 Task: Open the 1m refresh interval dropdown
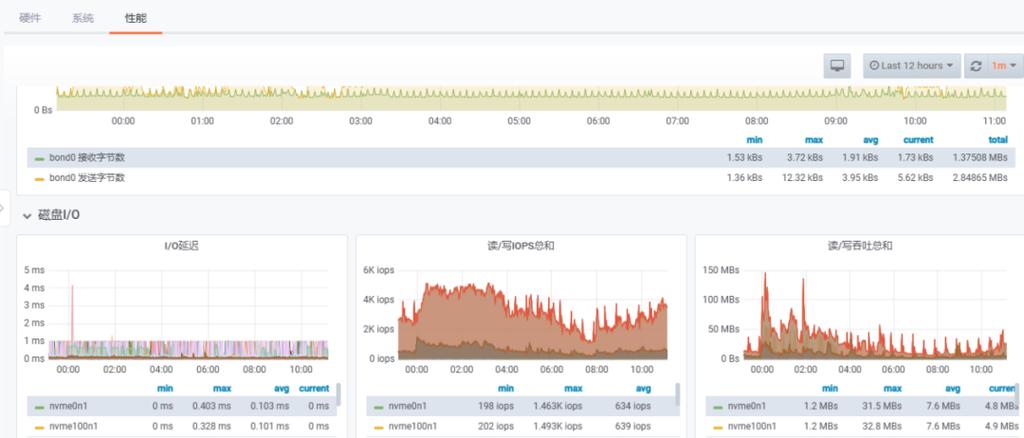(1001, 66)
